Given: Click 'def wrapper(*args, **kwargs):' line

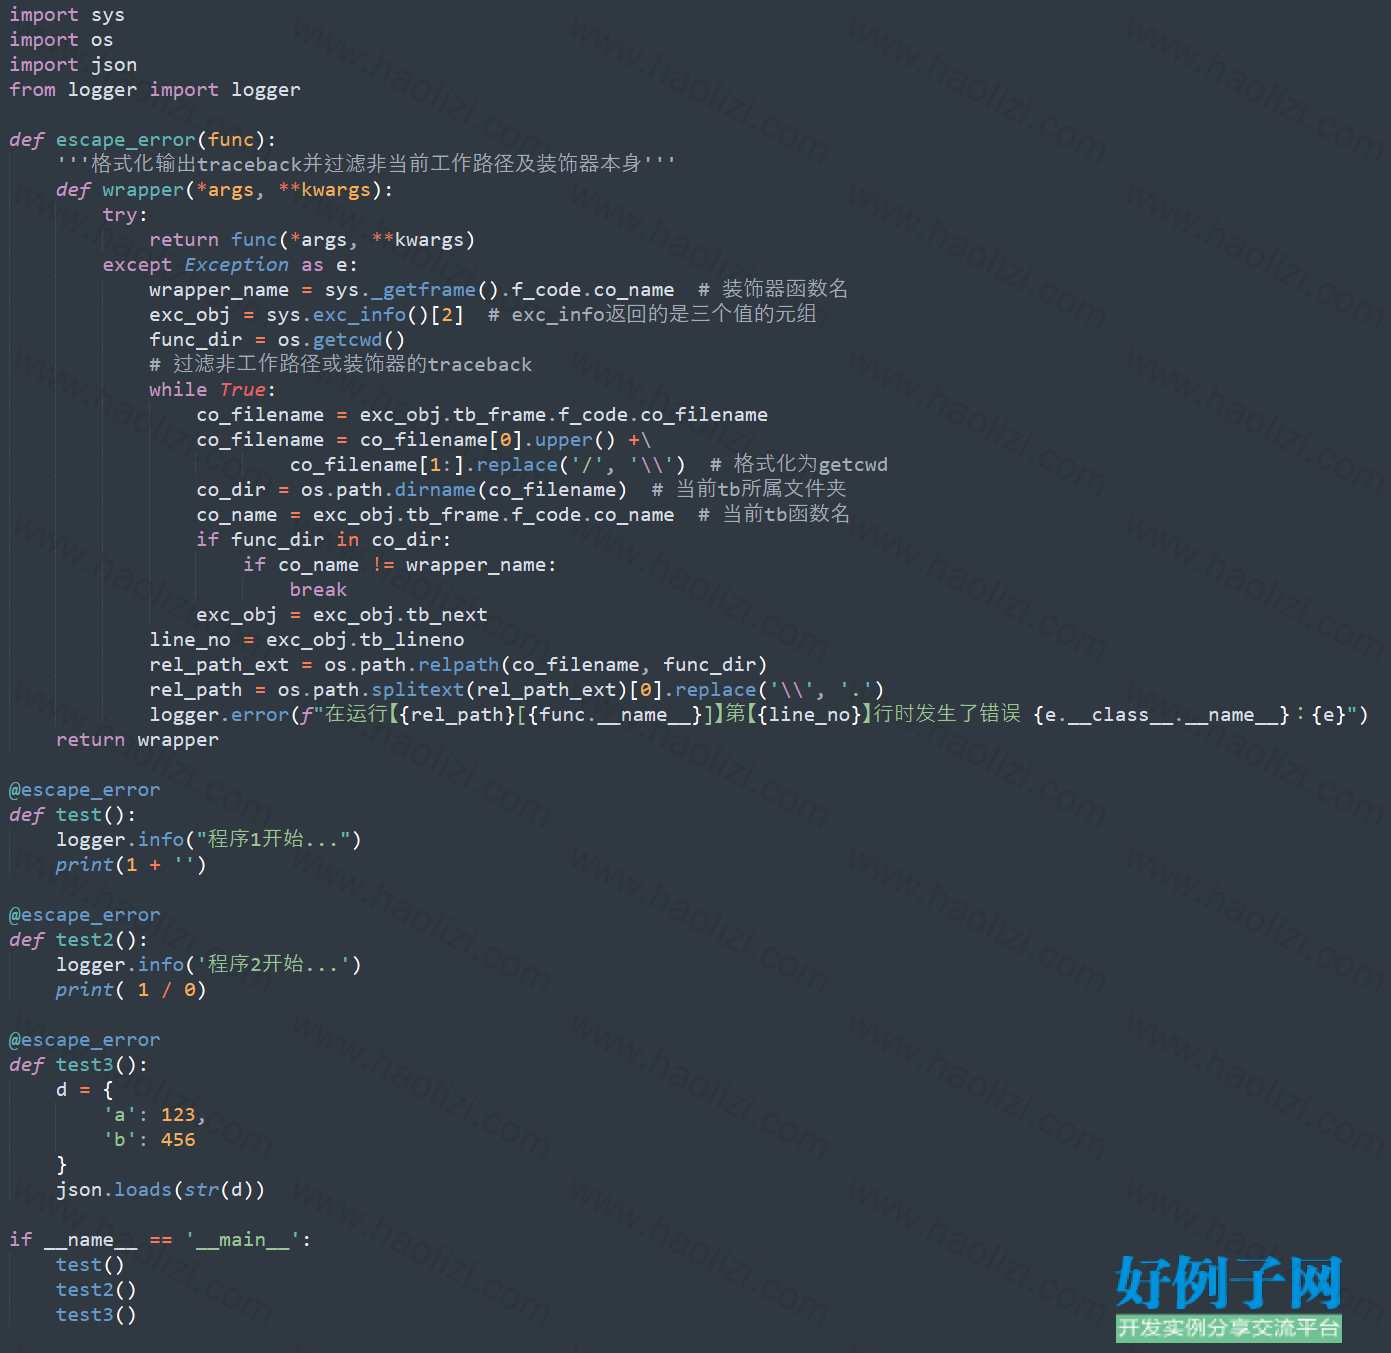Looking at the screenshot, I should [225, 190].
